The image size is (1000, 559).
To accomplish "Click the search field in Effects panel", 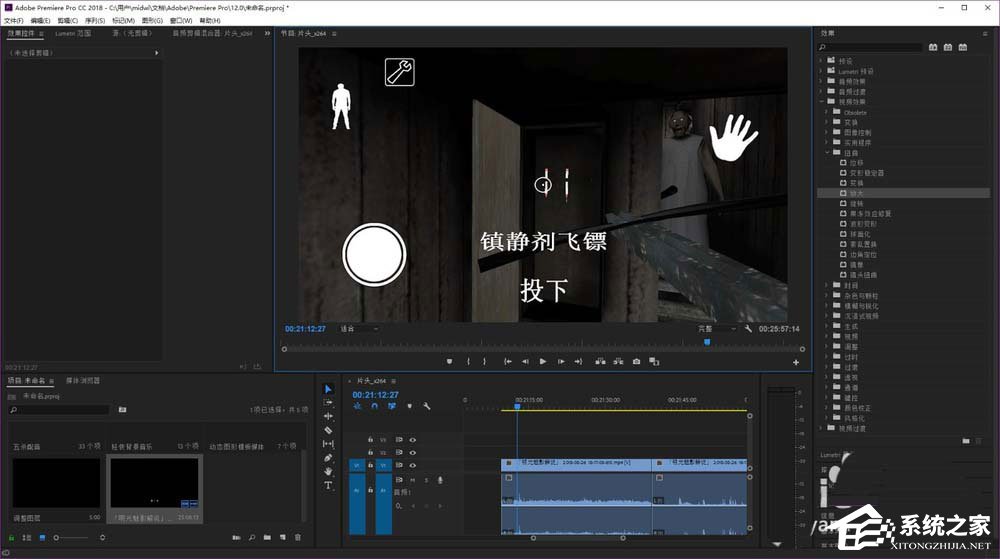I will pyautogui.click(x=868, y=46).
